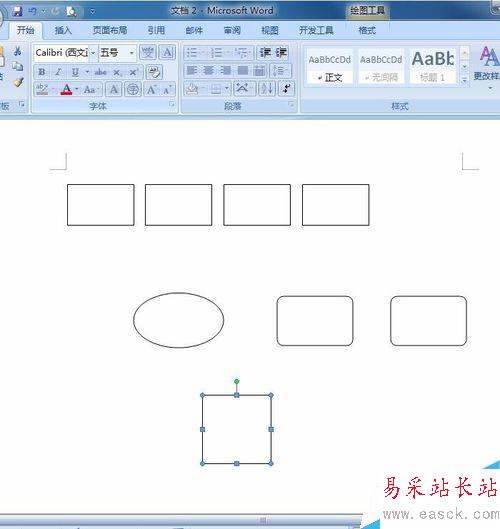Open the Line Spacing dropdown
Image resolution: width=500 pixels, height=529 pixels.
[x=281, y=71]
